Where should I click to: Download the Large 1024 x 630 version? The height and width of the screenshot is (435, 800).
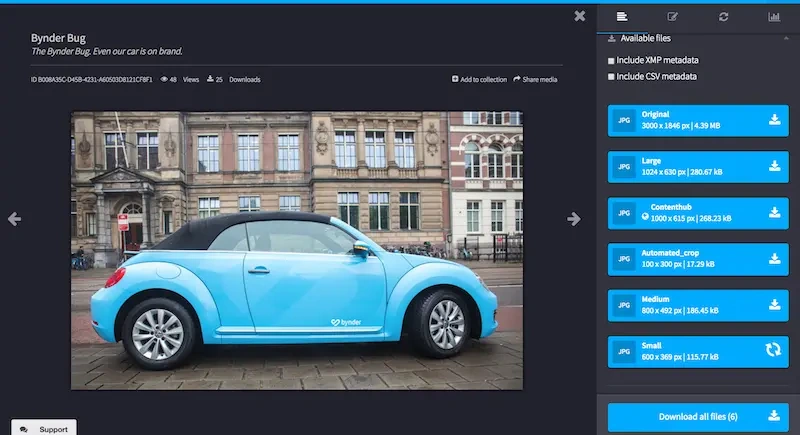pyautogui.click(x=774, y=167)
